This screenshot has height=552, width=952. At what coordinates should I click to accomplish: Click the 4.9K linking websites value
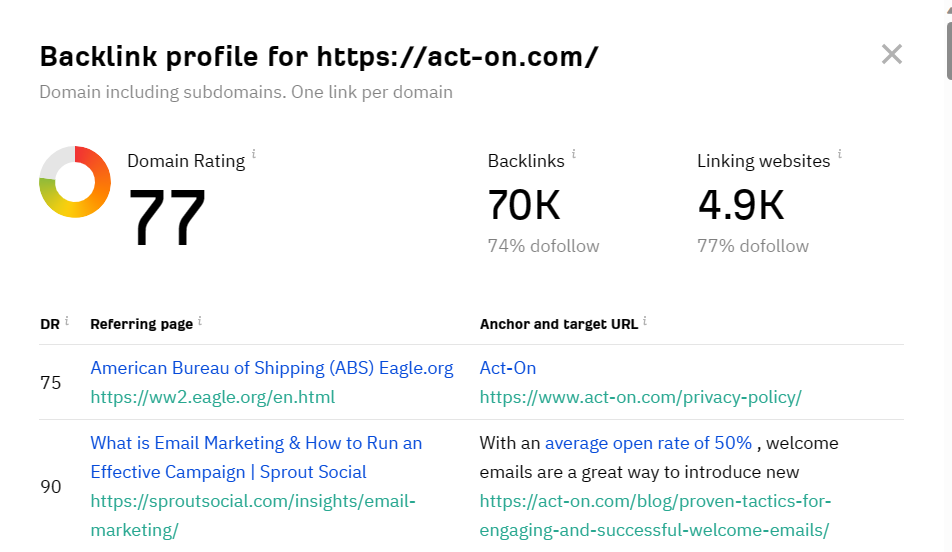(x=741, y=205)
